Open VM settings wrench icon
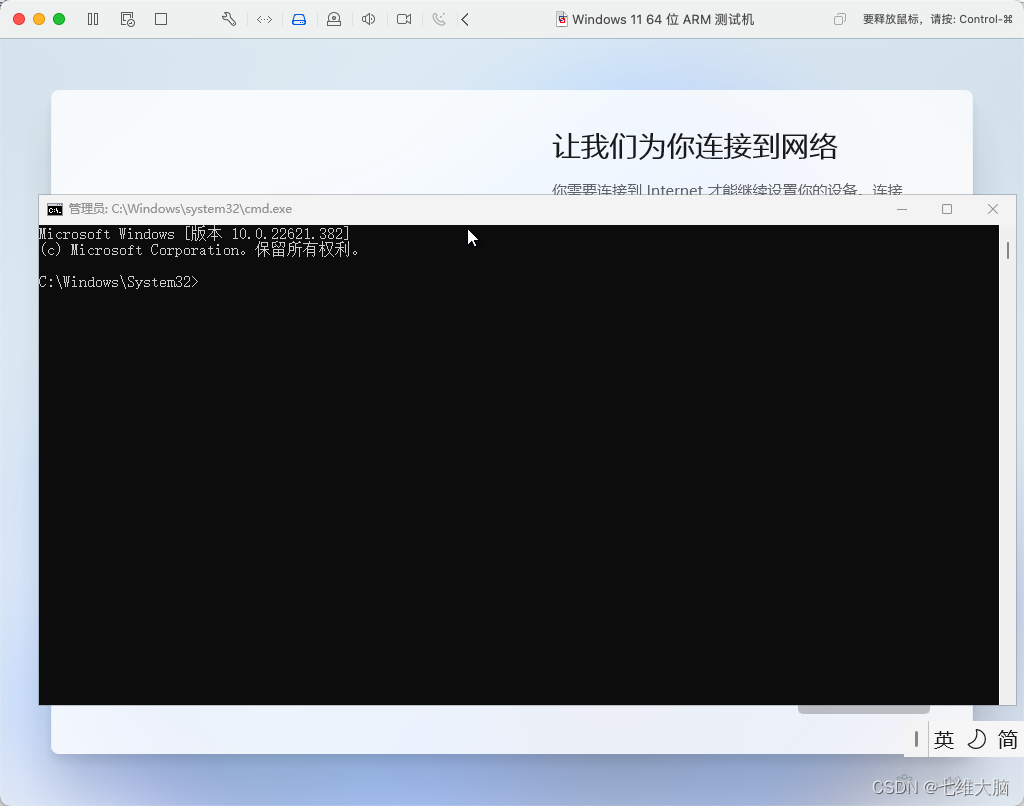This screenshot has width=1024, height=806. [x=229, y=20]
